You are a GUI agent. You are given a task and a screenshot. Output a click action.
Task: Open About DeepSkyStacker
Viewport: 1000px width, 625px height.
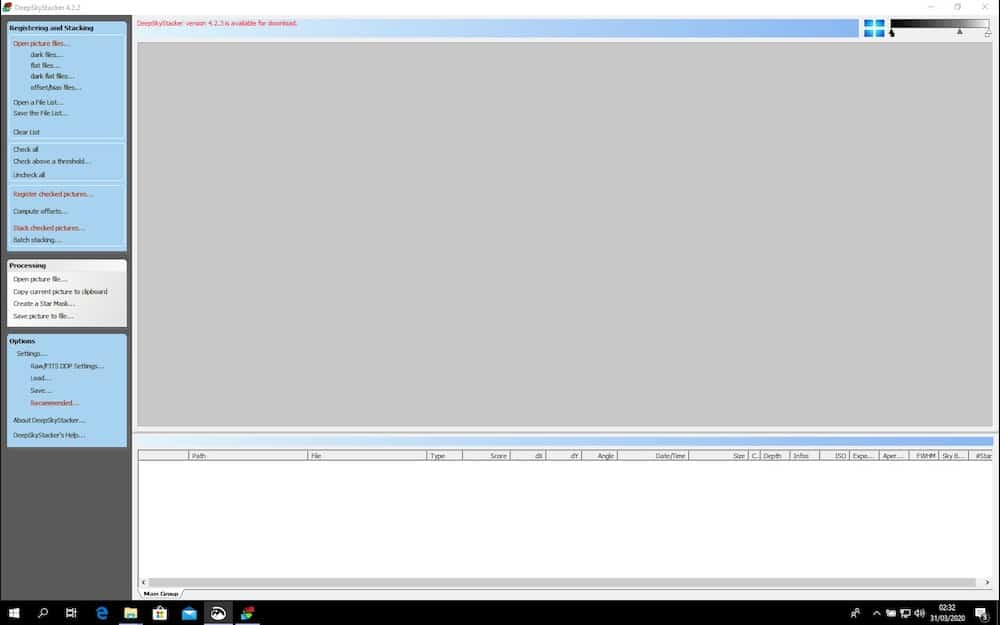tap(49, 420)
